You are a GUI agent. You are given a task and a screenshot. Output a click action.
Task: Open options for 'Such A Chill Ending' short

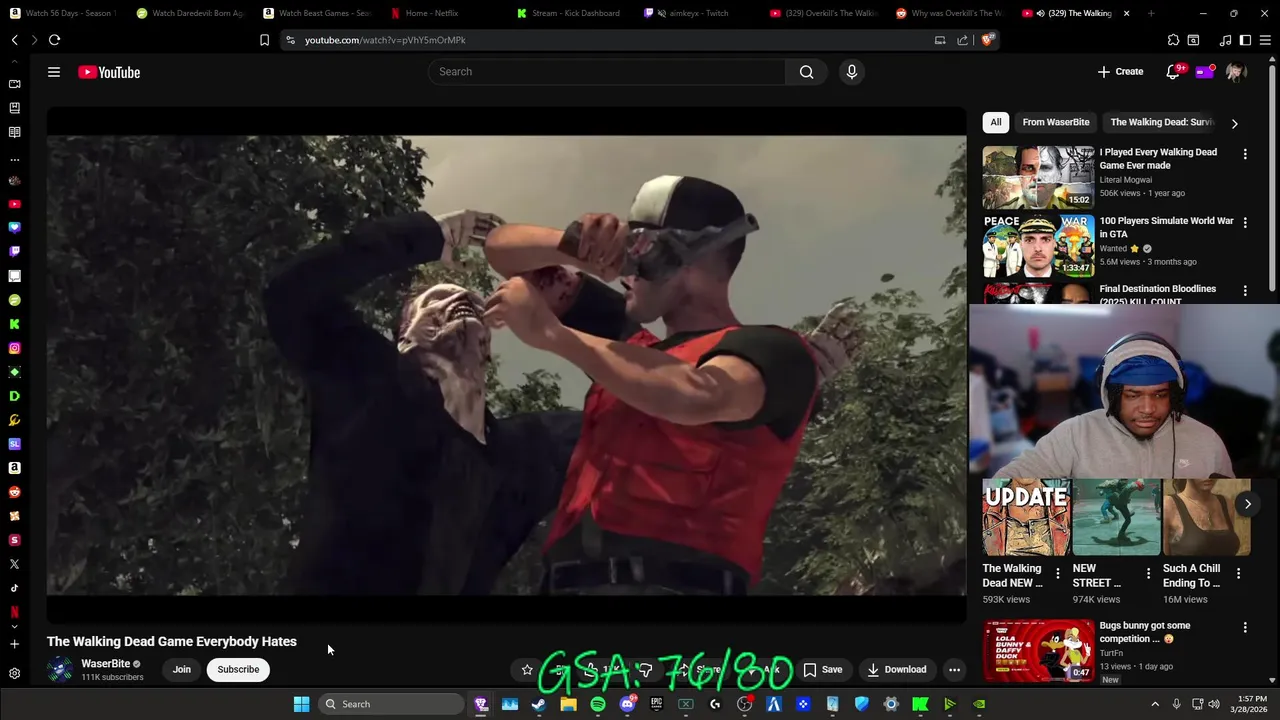(x=1238, y=573)
